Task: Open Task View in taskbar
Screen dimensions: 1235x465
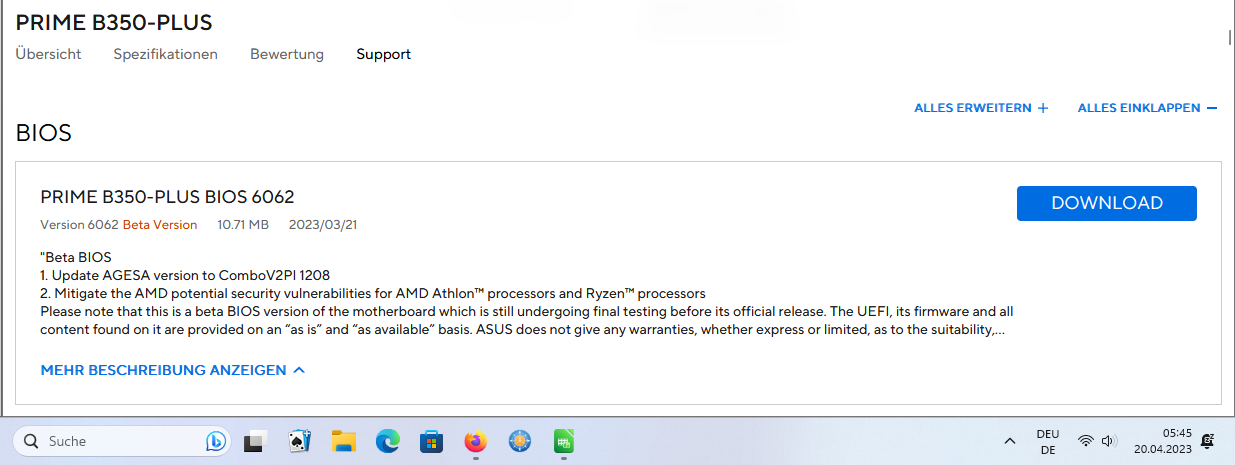Action: (255, 441)
